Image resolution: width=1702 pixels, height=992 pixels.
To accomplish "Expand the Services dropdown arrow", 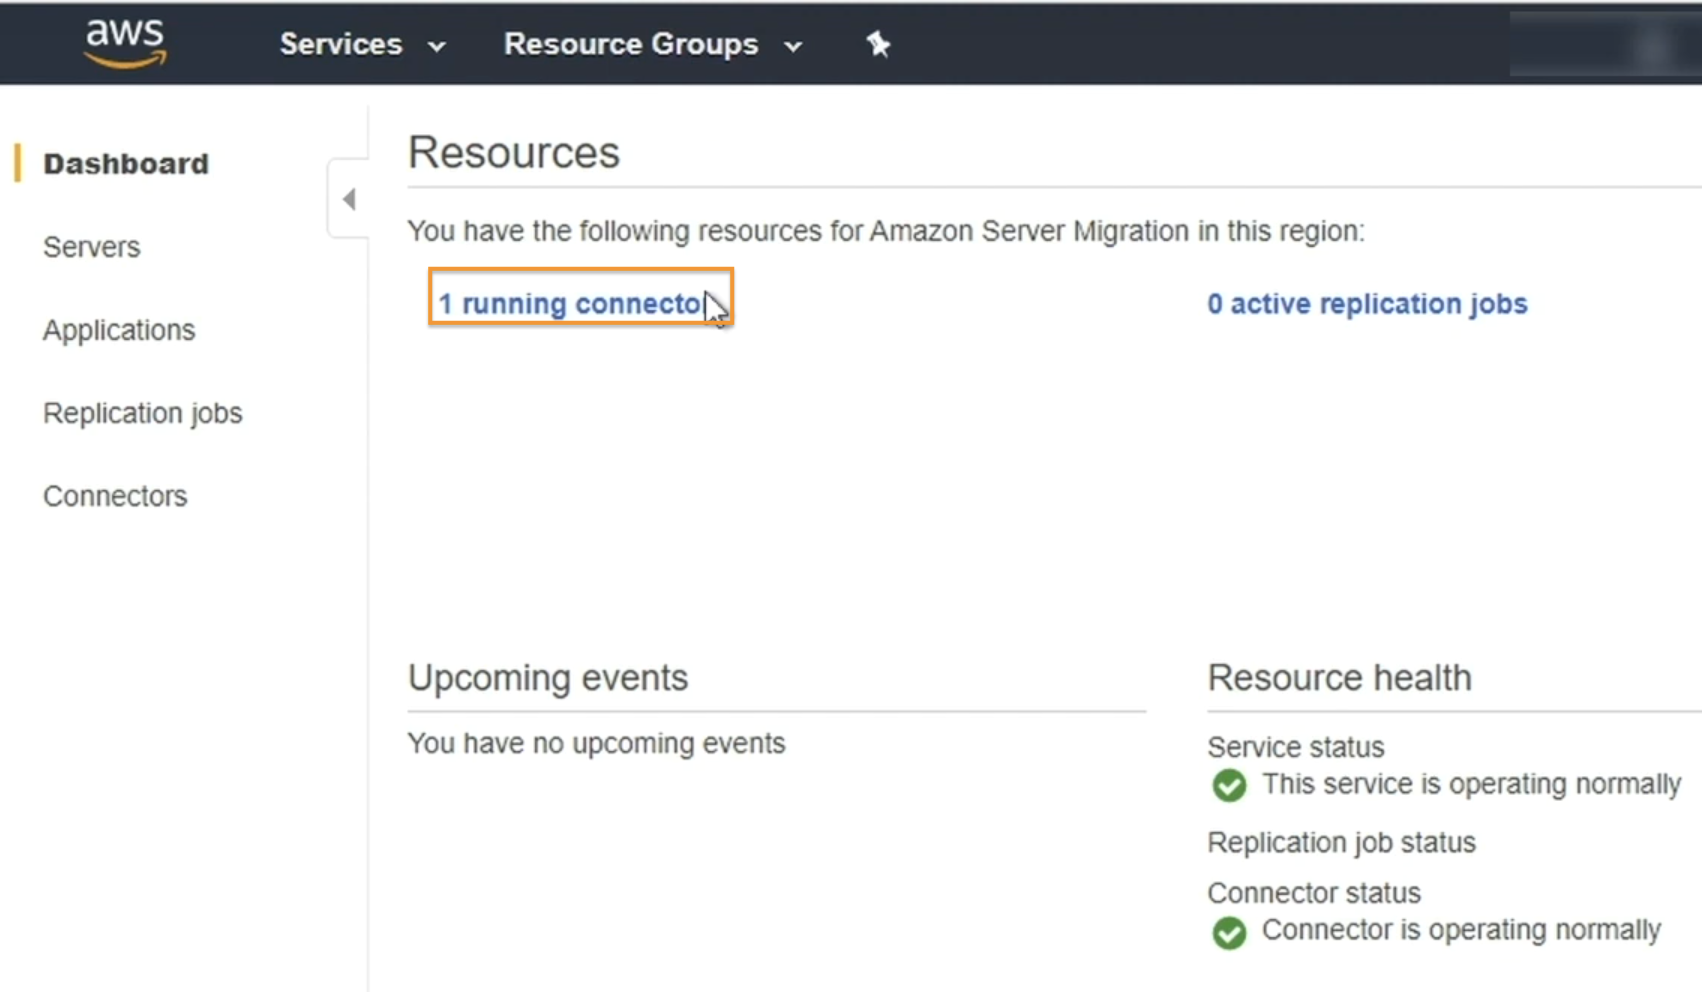I will (x=437, y=46).
